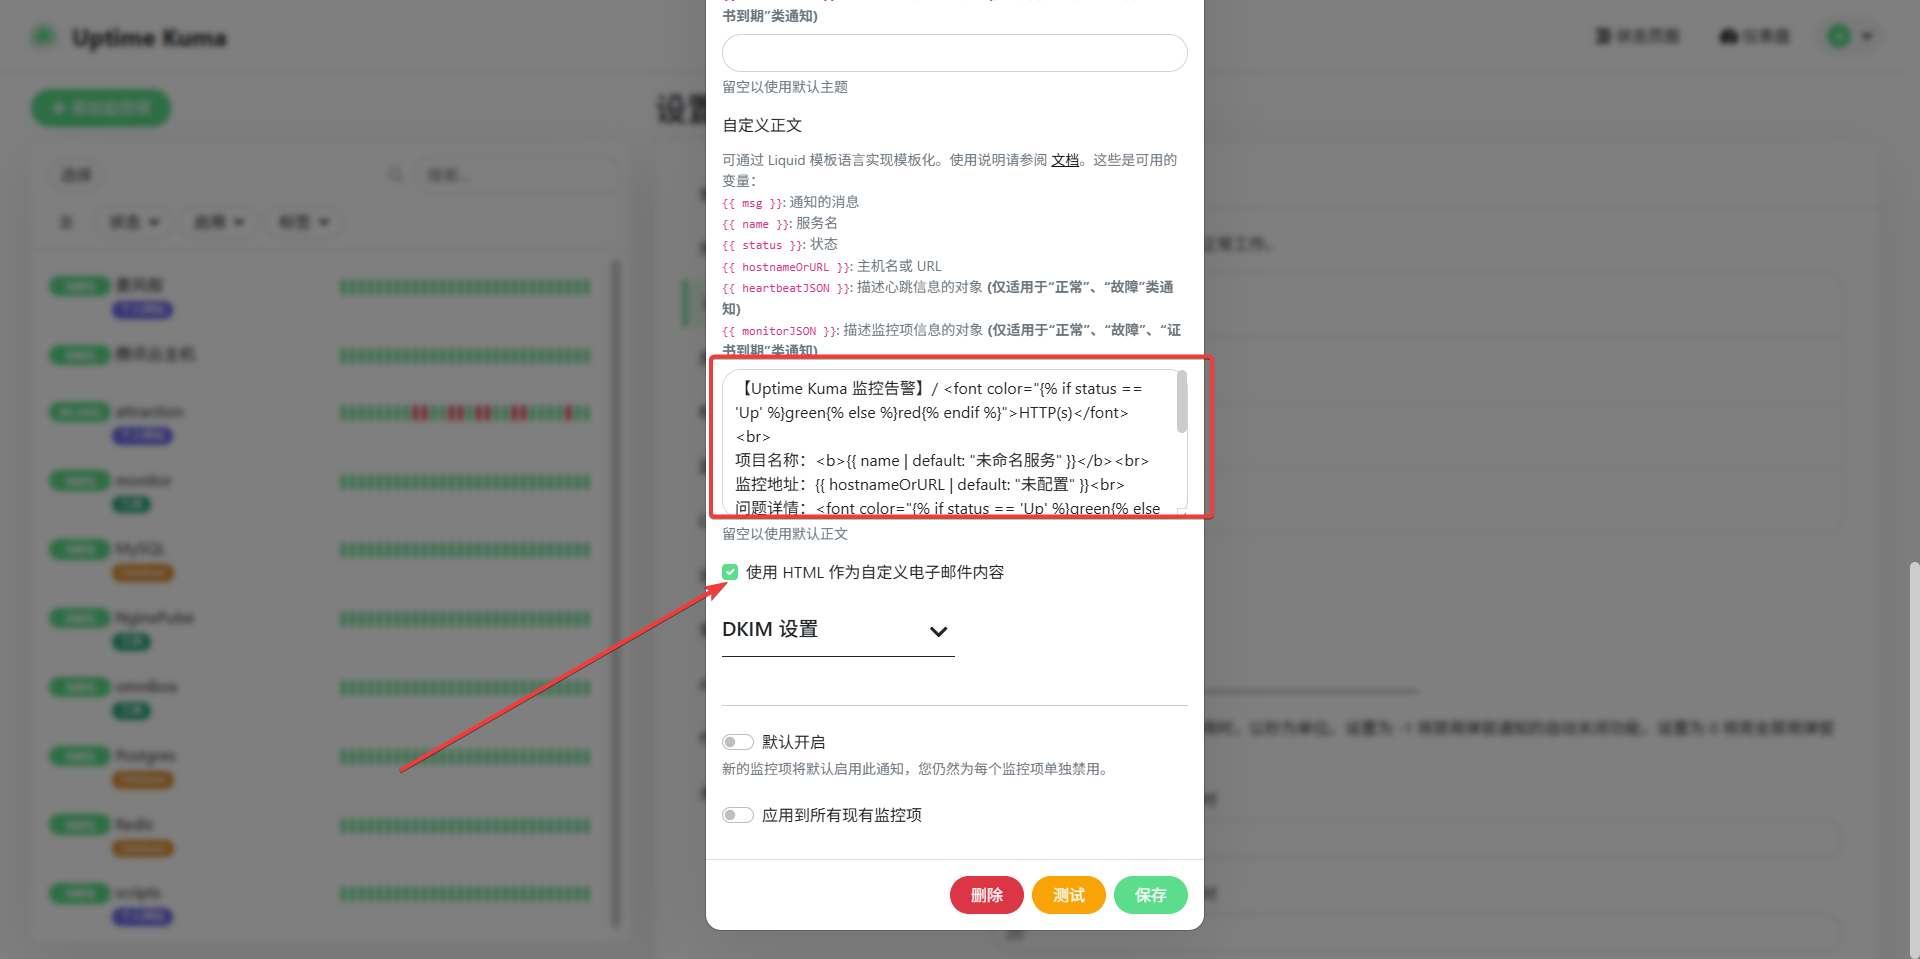The width and height of the screenshot is (1920, 959).
Task: Click the Uptime Kuma logo icon
Action: click(x=43, y=37)
